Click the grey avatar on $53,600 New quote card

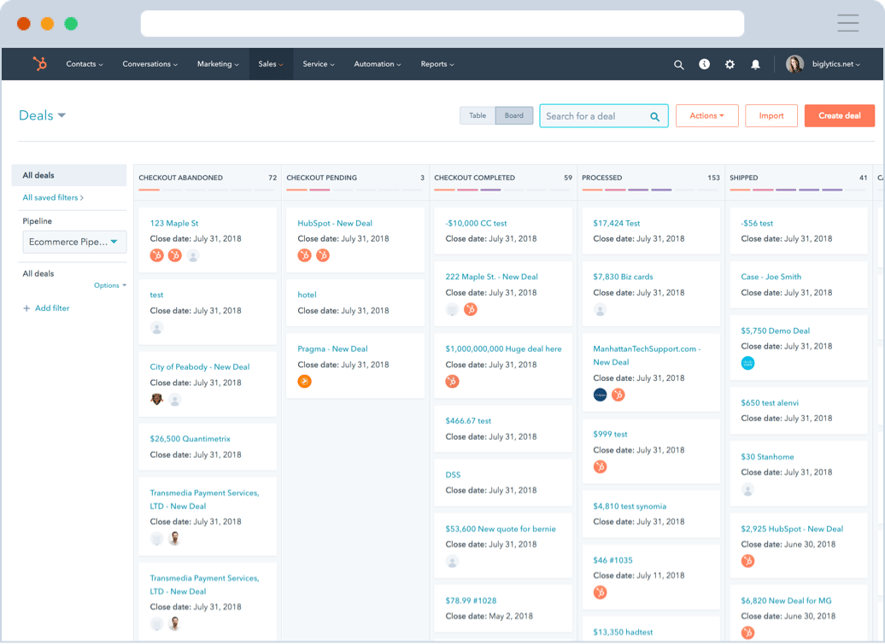[x=452, y=562]
